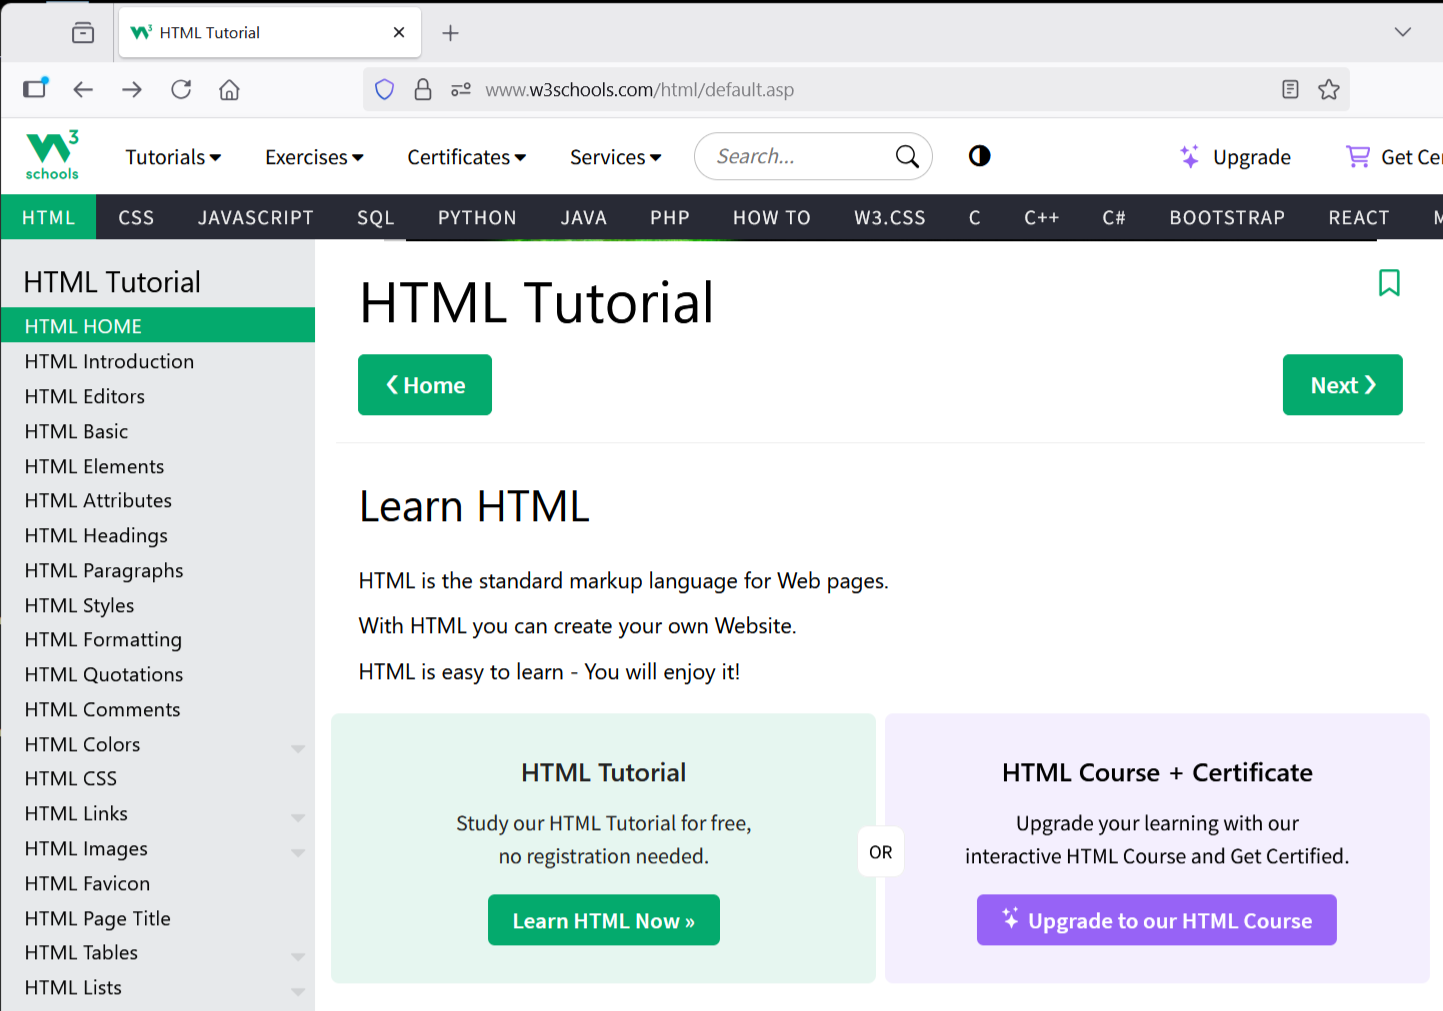Viewport: 1443px width, 1011px height.
Task: Click Upgrade to our HTML Course button
Action: 1157,920
